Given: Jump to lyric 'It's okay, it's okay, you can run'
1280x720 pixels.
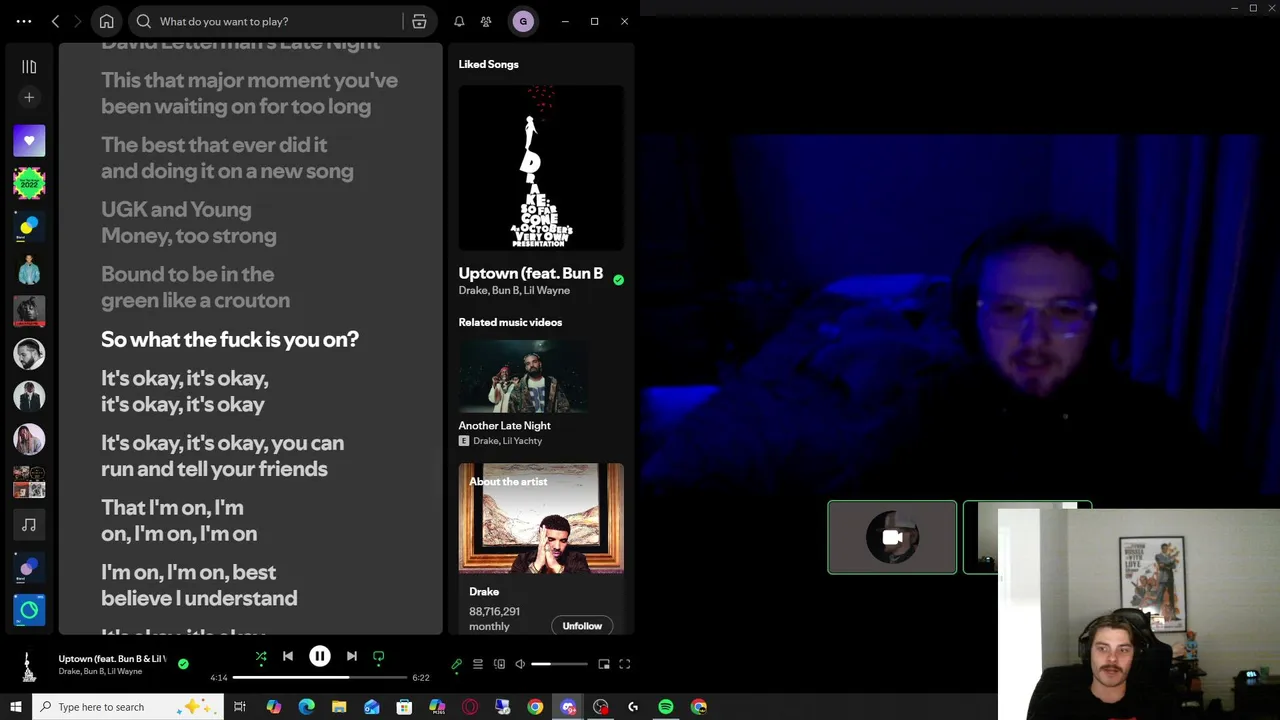Looking at the screenshot, I should (223, 455).
